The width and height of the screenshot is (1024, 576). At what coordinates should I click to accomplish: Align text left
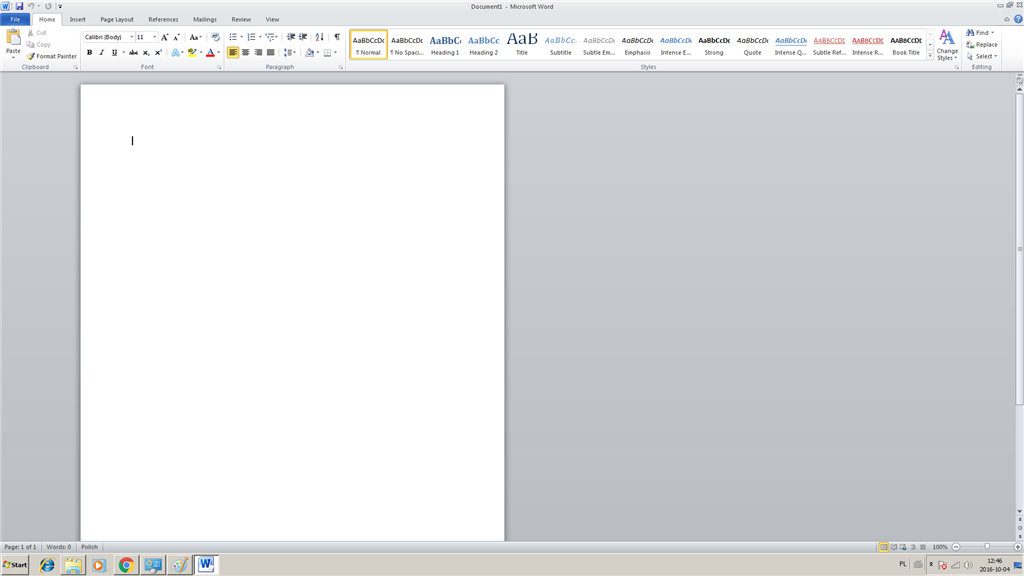(x=233, y=52)
